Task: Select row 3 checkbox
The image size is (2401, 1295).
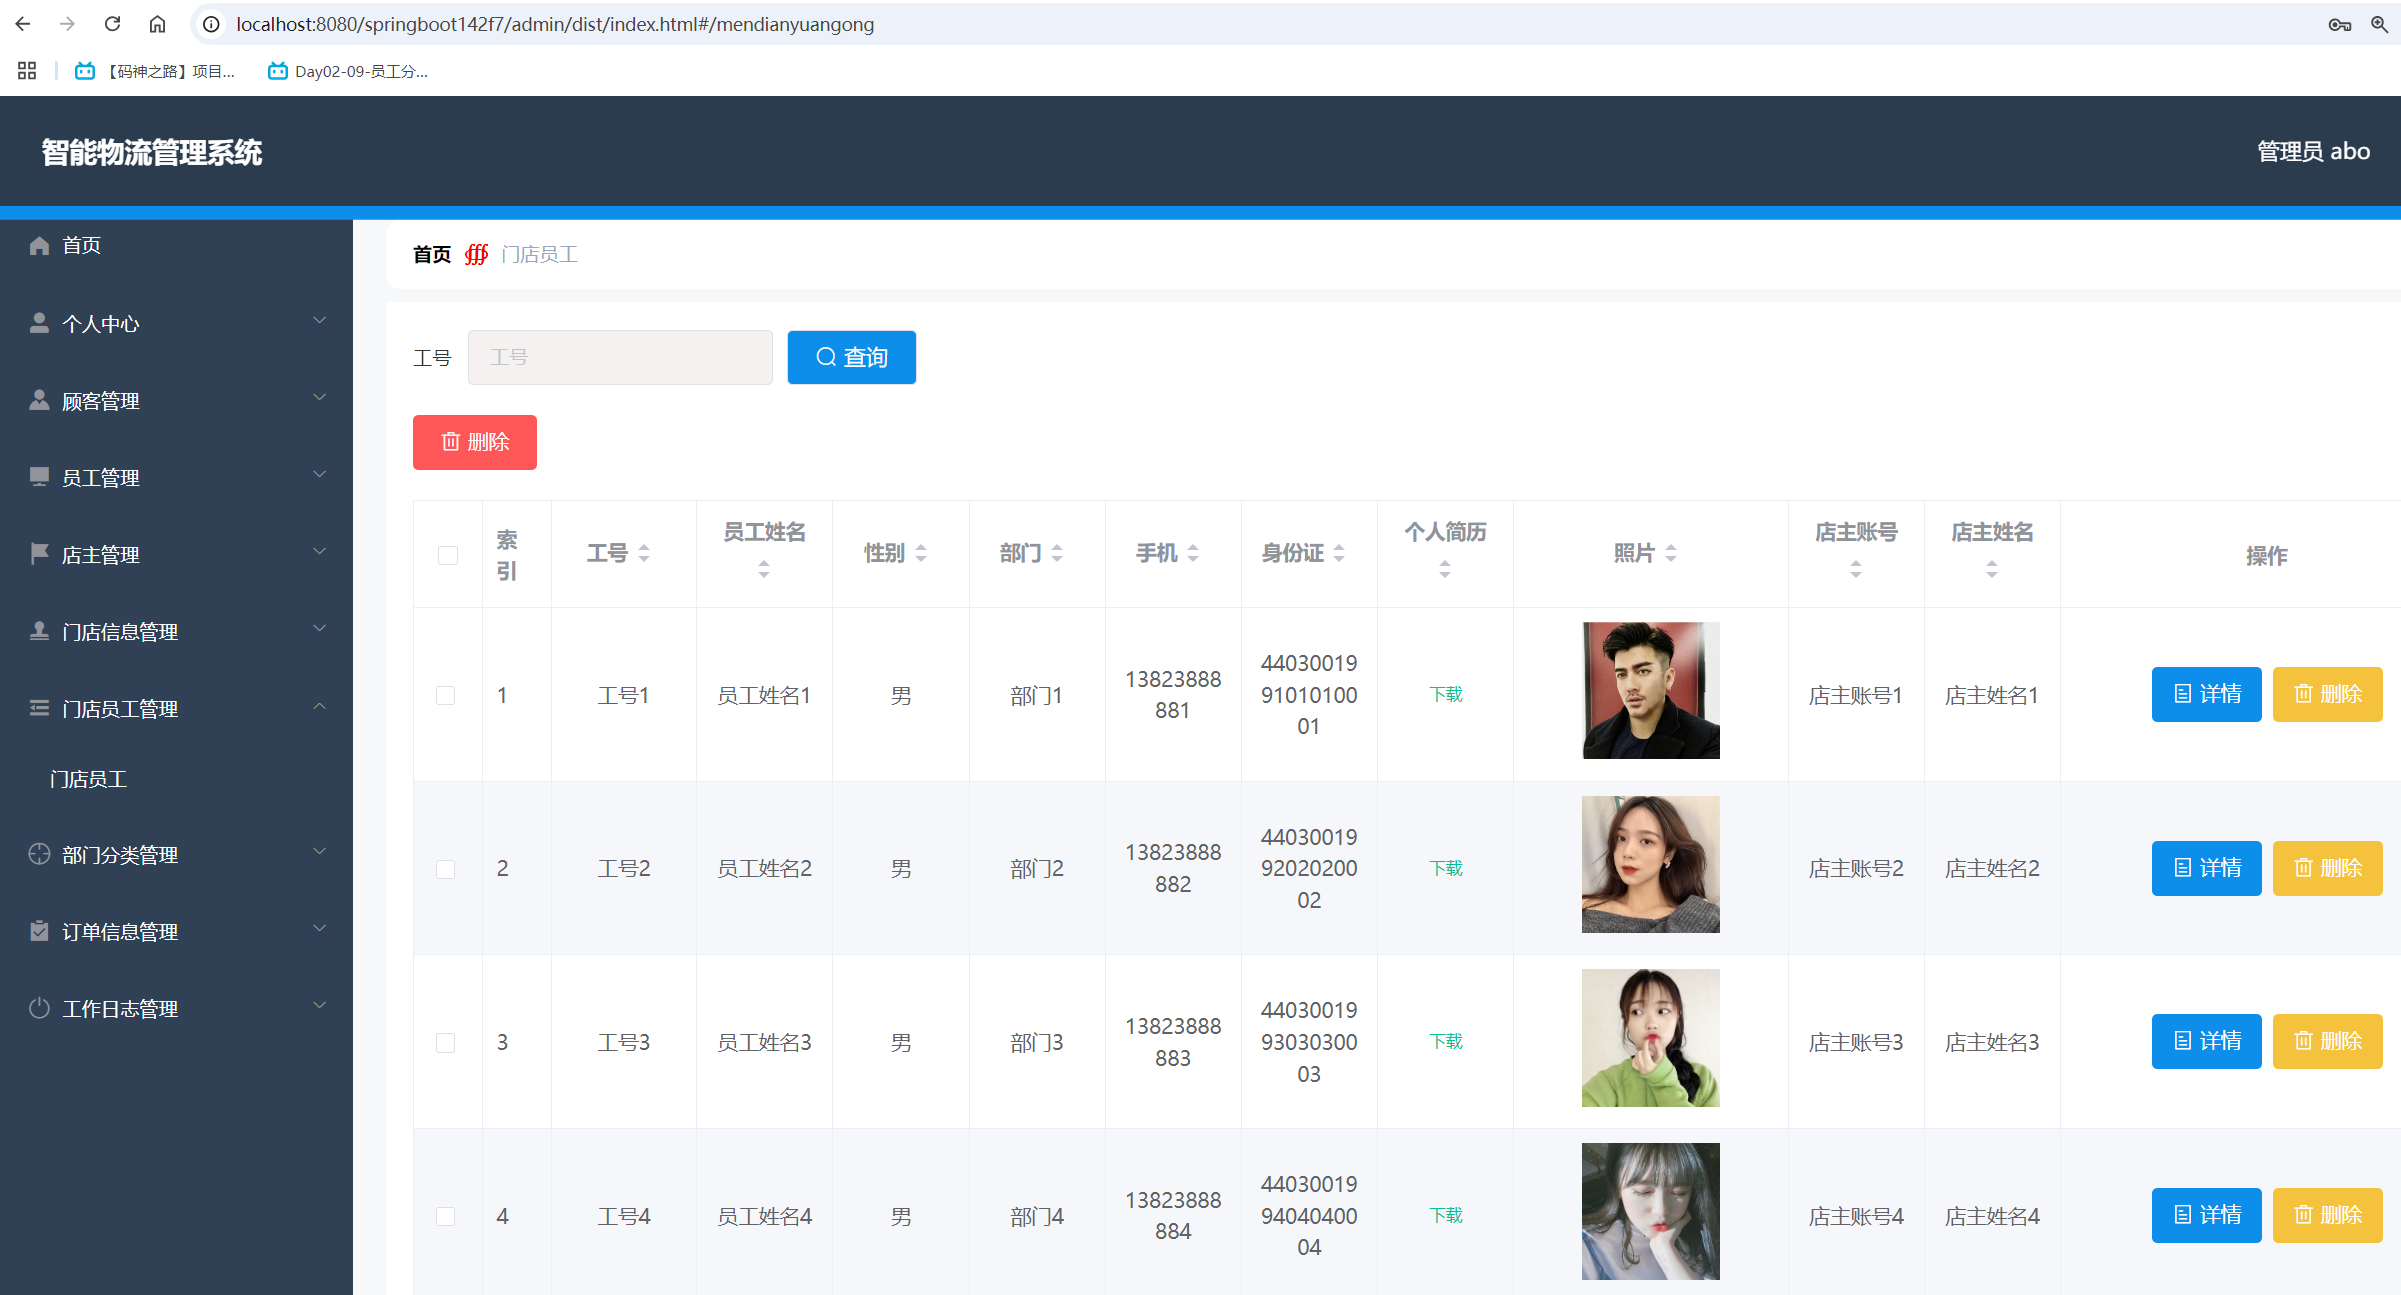Action: coord(446,1043)
